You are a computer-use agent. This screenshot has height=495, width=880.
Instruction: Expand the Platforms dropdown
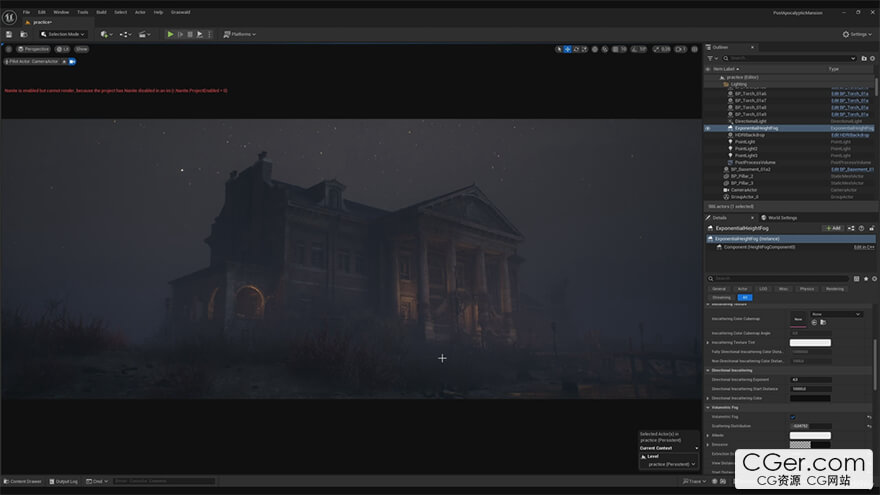tap(240, 34)
